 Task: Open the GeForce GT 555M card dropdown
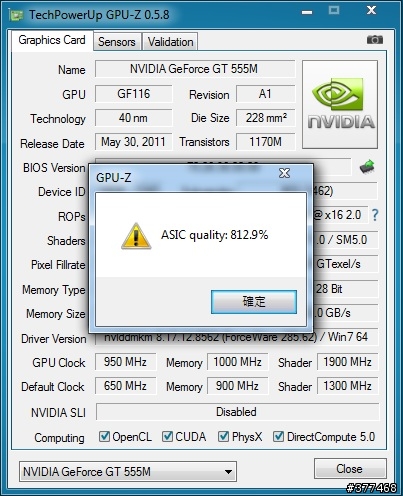(x=128, y=471)
